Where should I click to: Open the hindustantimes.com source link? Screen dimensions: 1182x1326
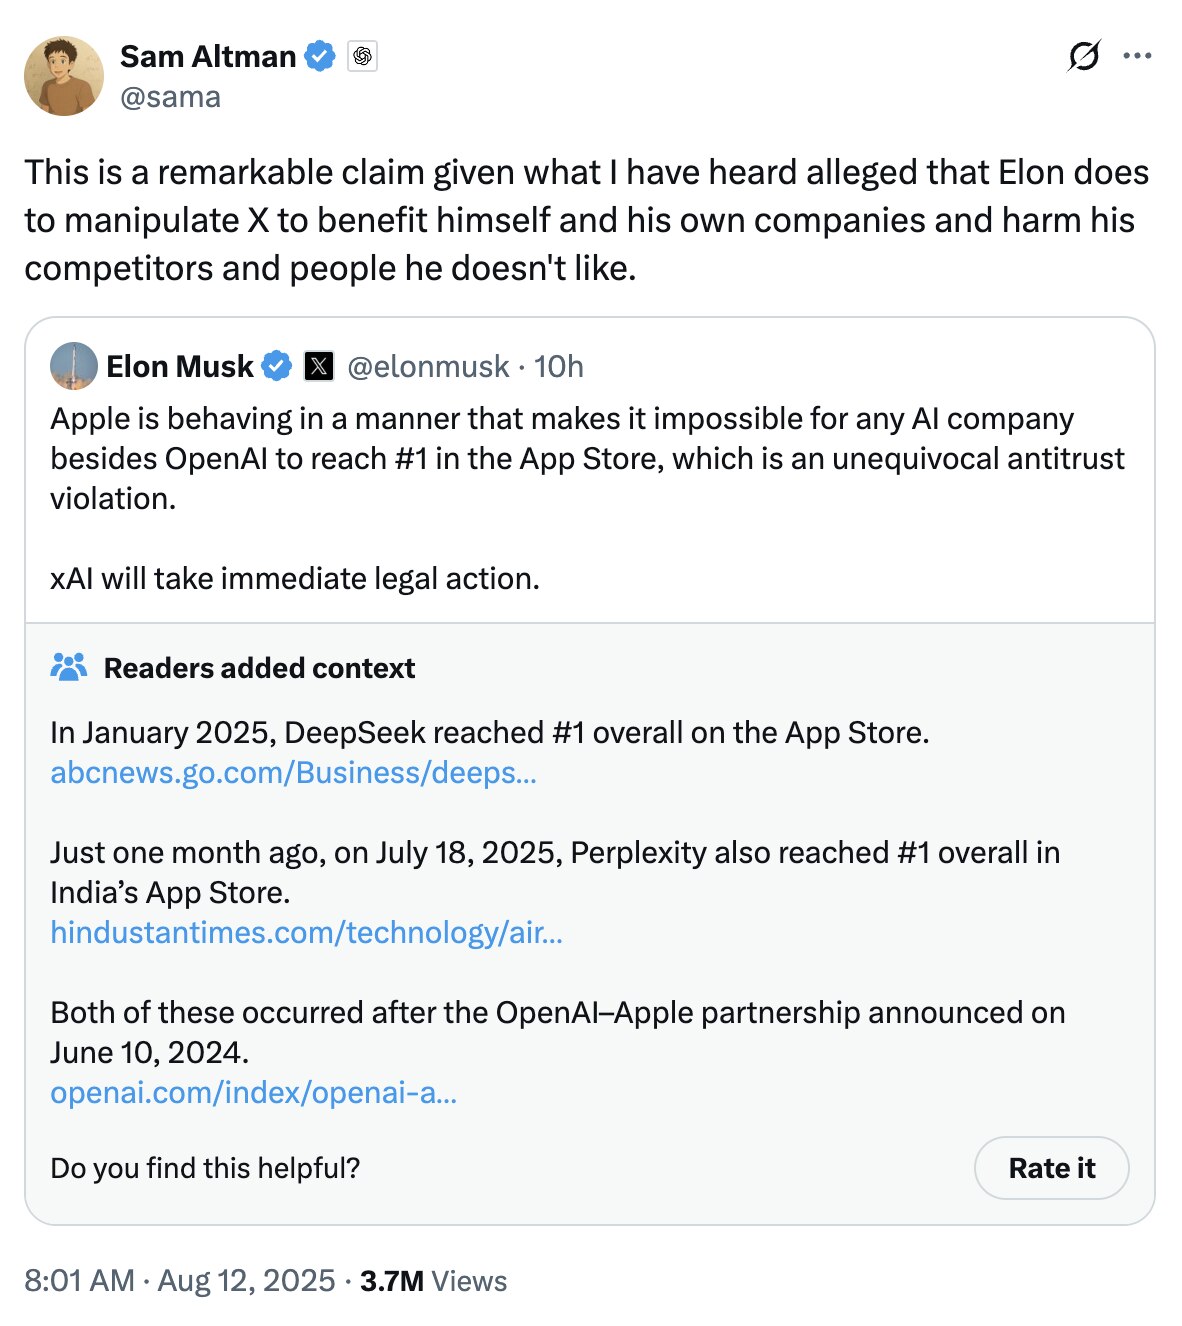(x=306, y=933)
